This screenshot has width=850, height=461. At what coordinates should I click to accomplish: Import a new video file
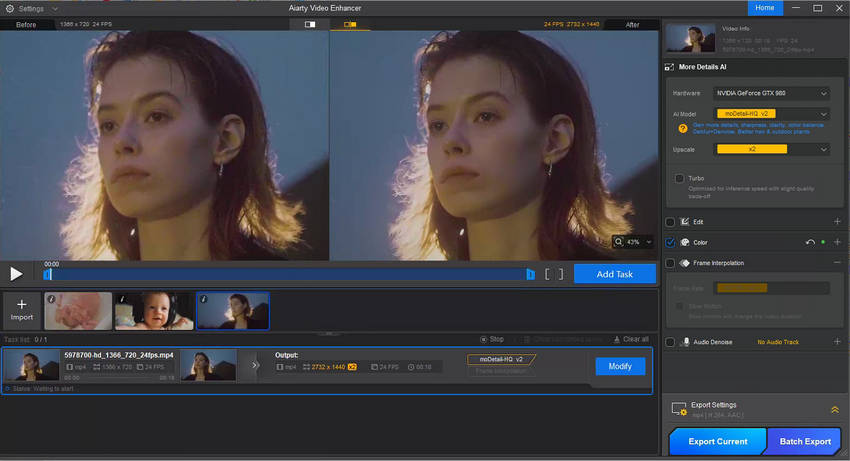coord(22,310)
